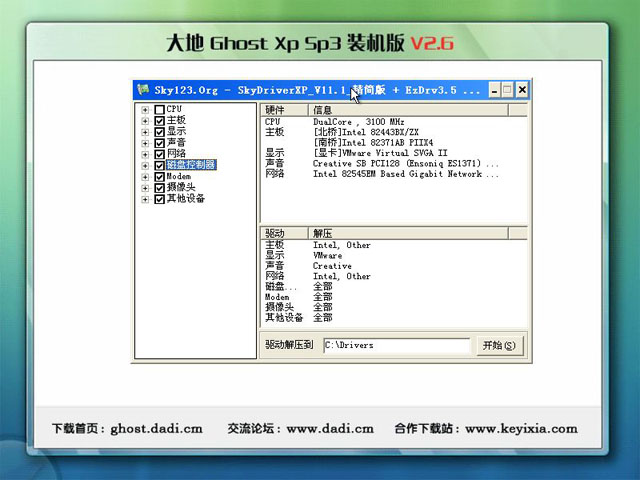Uncheck the 声音 checkbox
640x480 pixels.
(x=160, y=143)
